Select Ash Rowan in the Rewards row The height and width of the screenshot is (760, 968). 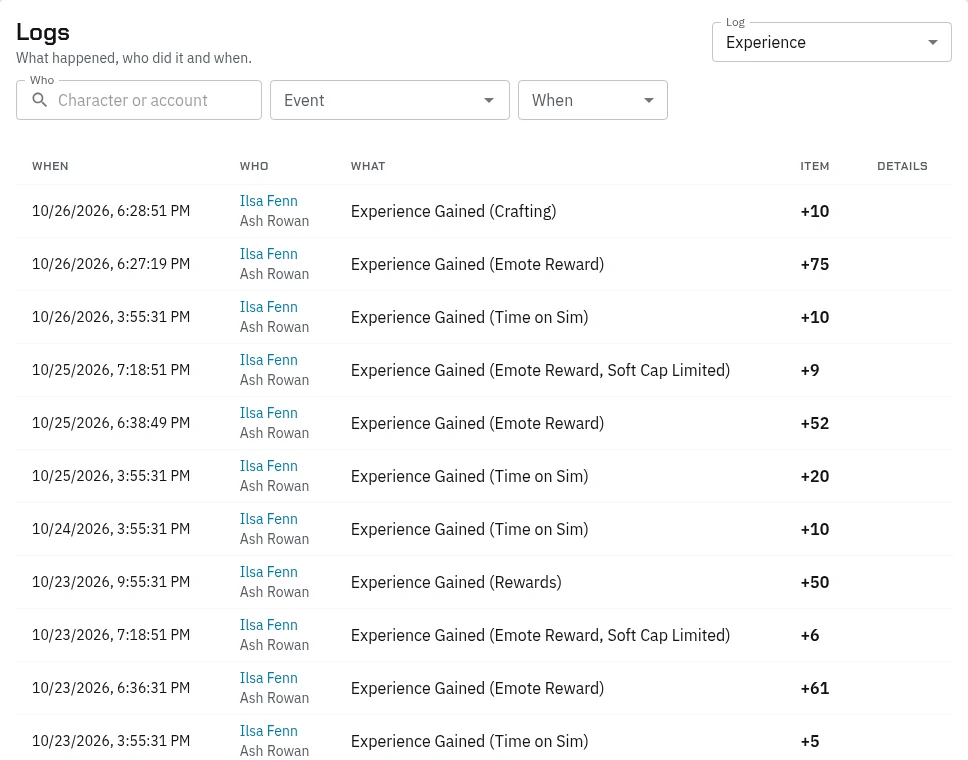coord(274,593)
